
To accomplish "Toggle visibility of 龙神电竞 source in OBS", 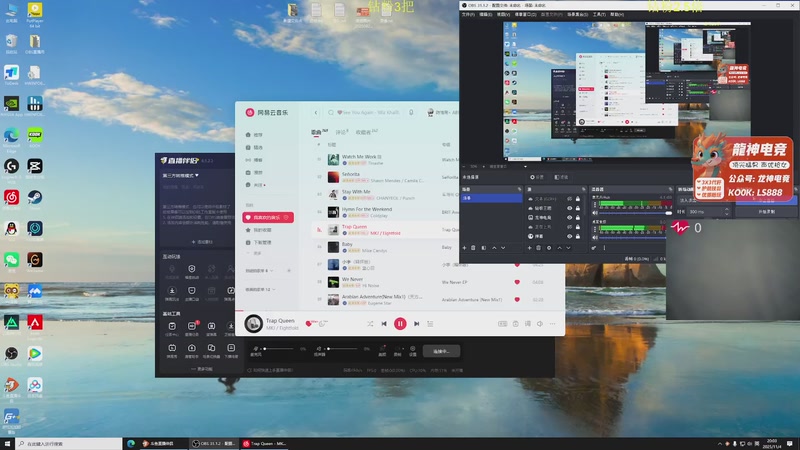I will pos(569,217).
